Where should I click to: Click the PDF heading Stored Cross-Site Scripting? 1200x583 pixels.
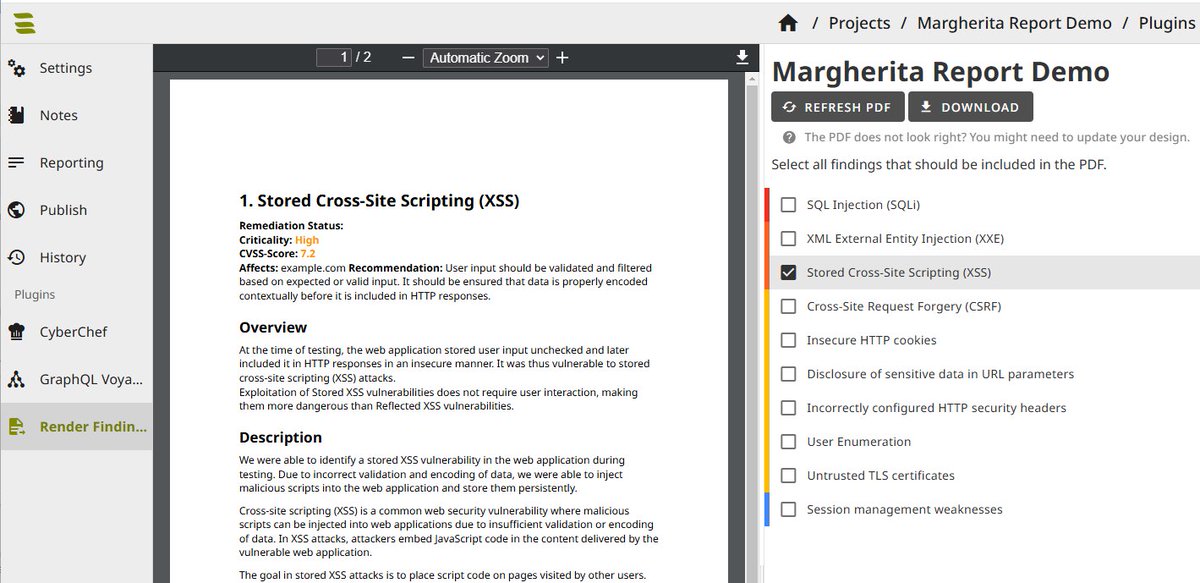pyautogui.click(x=379, y=201)
